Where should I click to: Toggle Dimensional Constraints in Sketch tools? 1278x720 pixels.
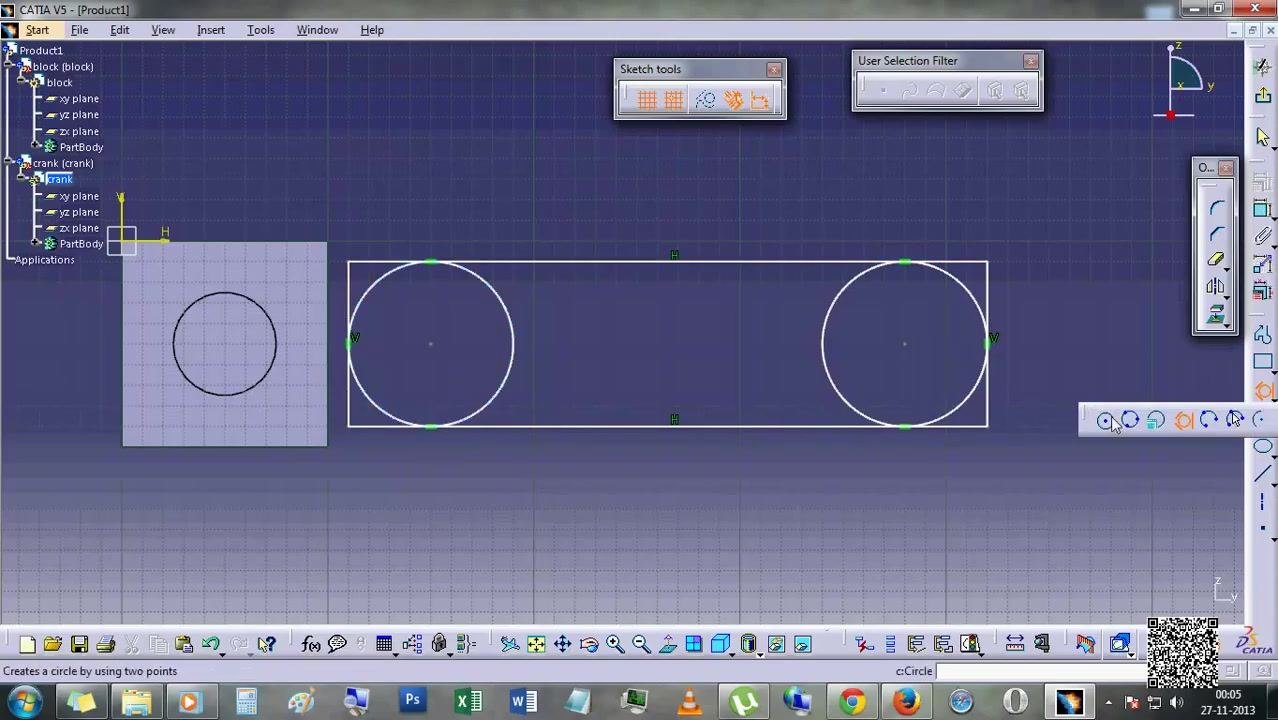click(x=760, y=100)
